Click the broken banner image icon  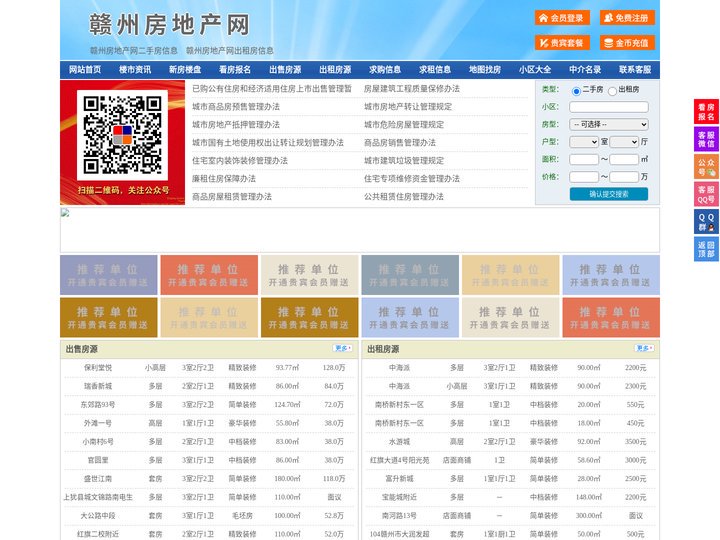(65, 213)
